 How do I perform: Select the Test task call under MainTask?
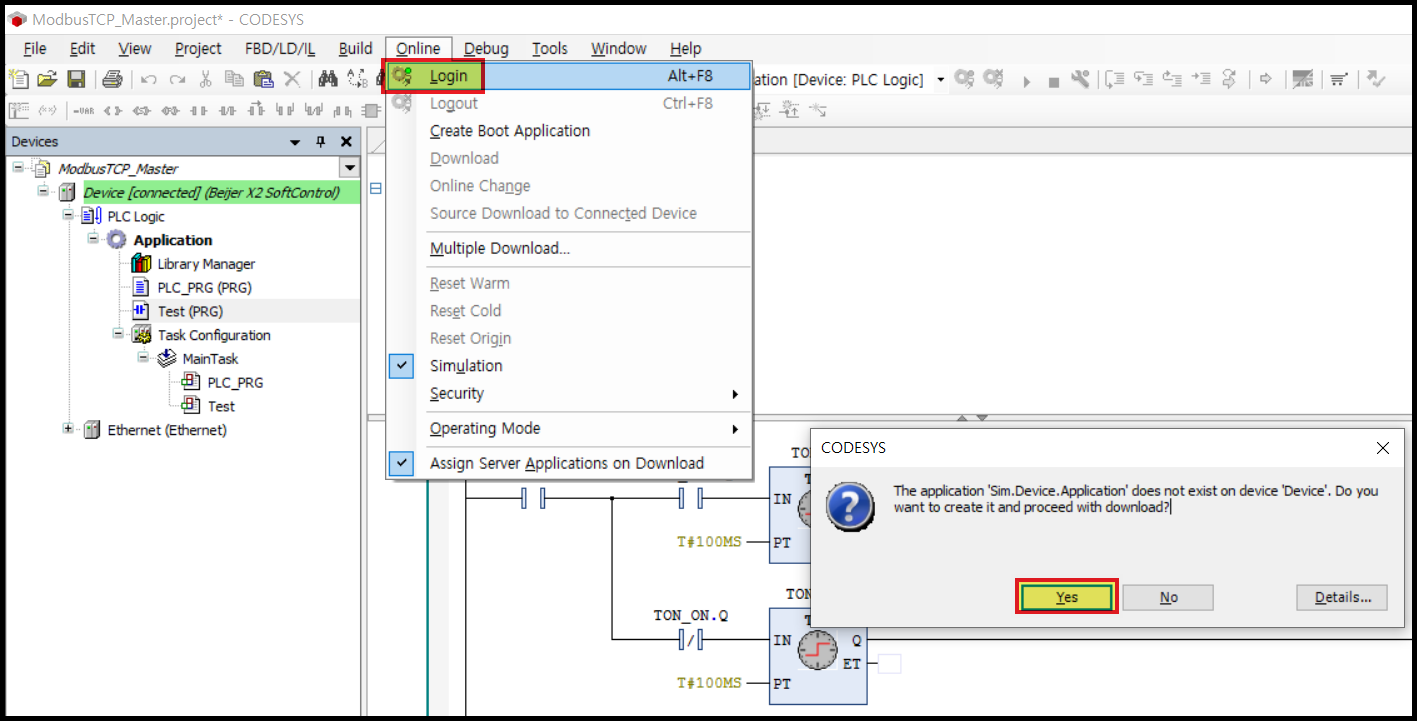(x=221, y=406)
